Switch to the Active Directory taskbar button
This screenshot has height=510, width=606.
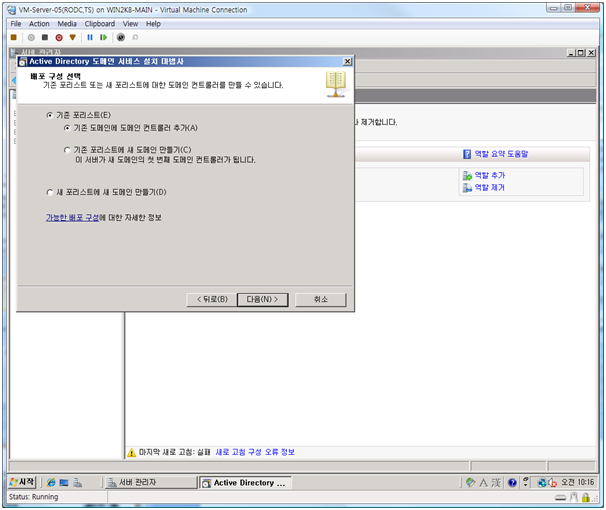pos(245,483)
